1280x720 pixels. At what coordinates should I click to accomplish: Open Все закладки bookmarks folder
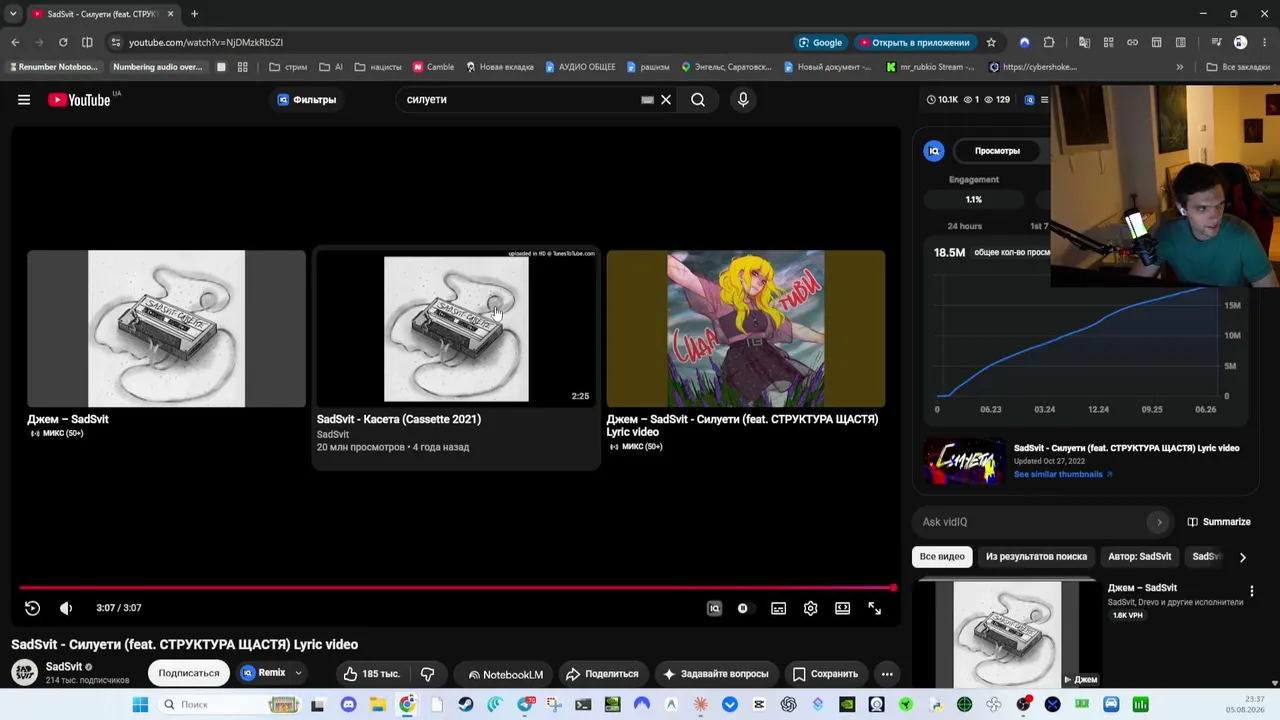(1238, 67)
